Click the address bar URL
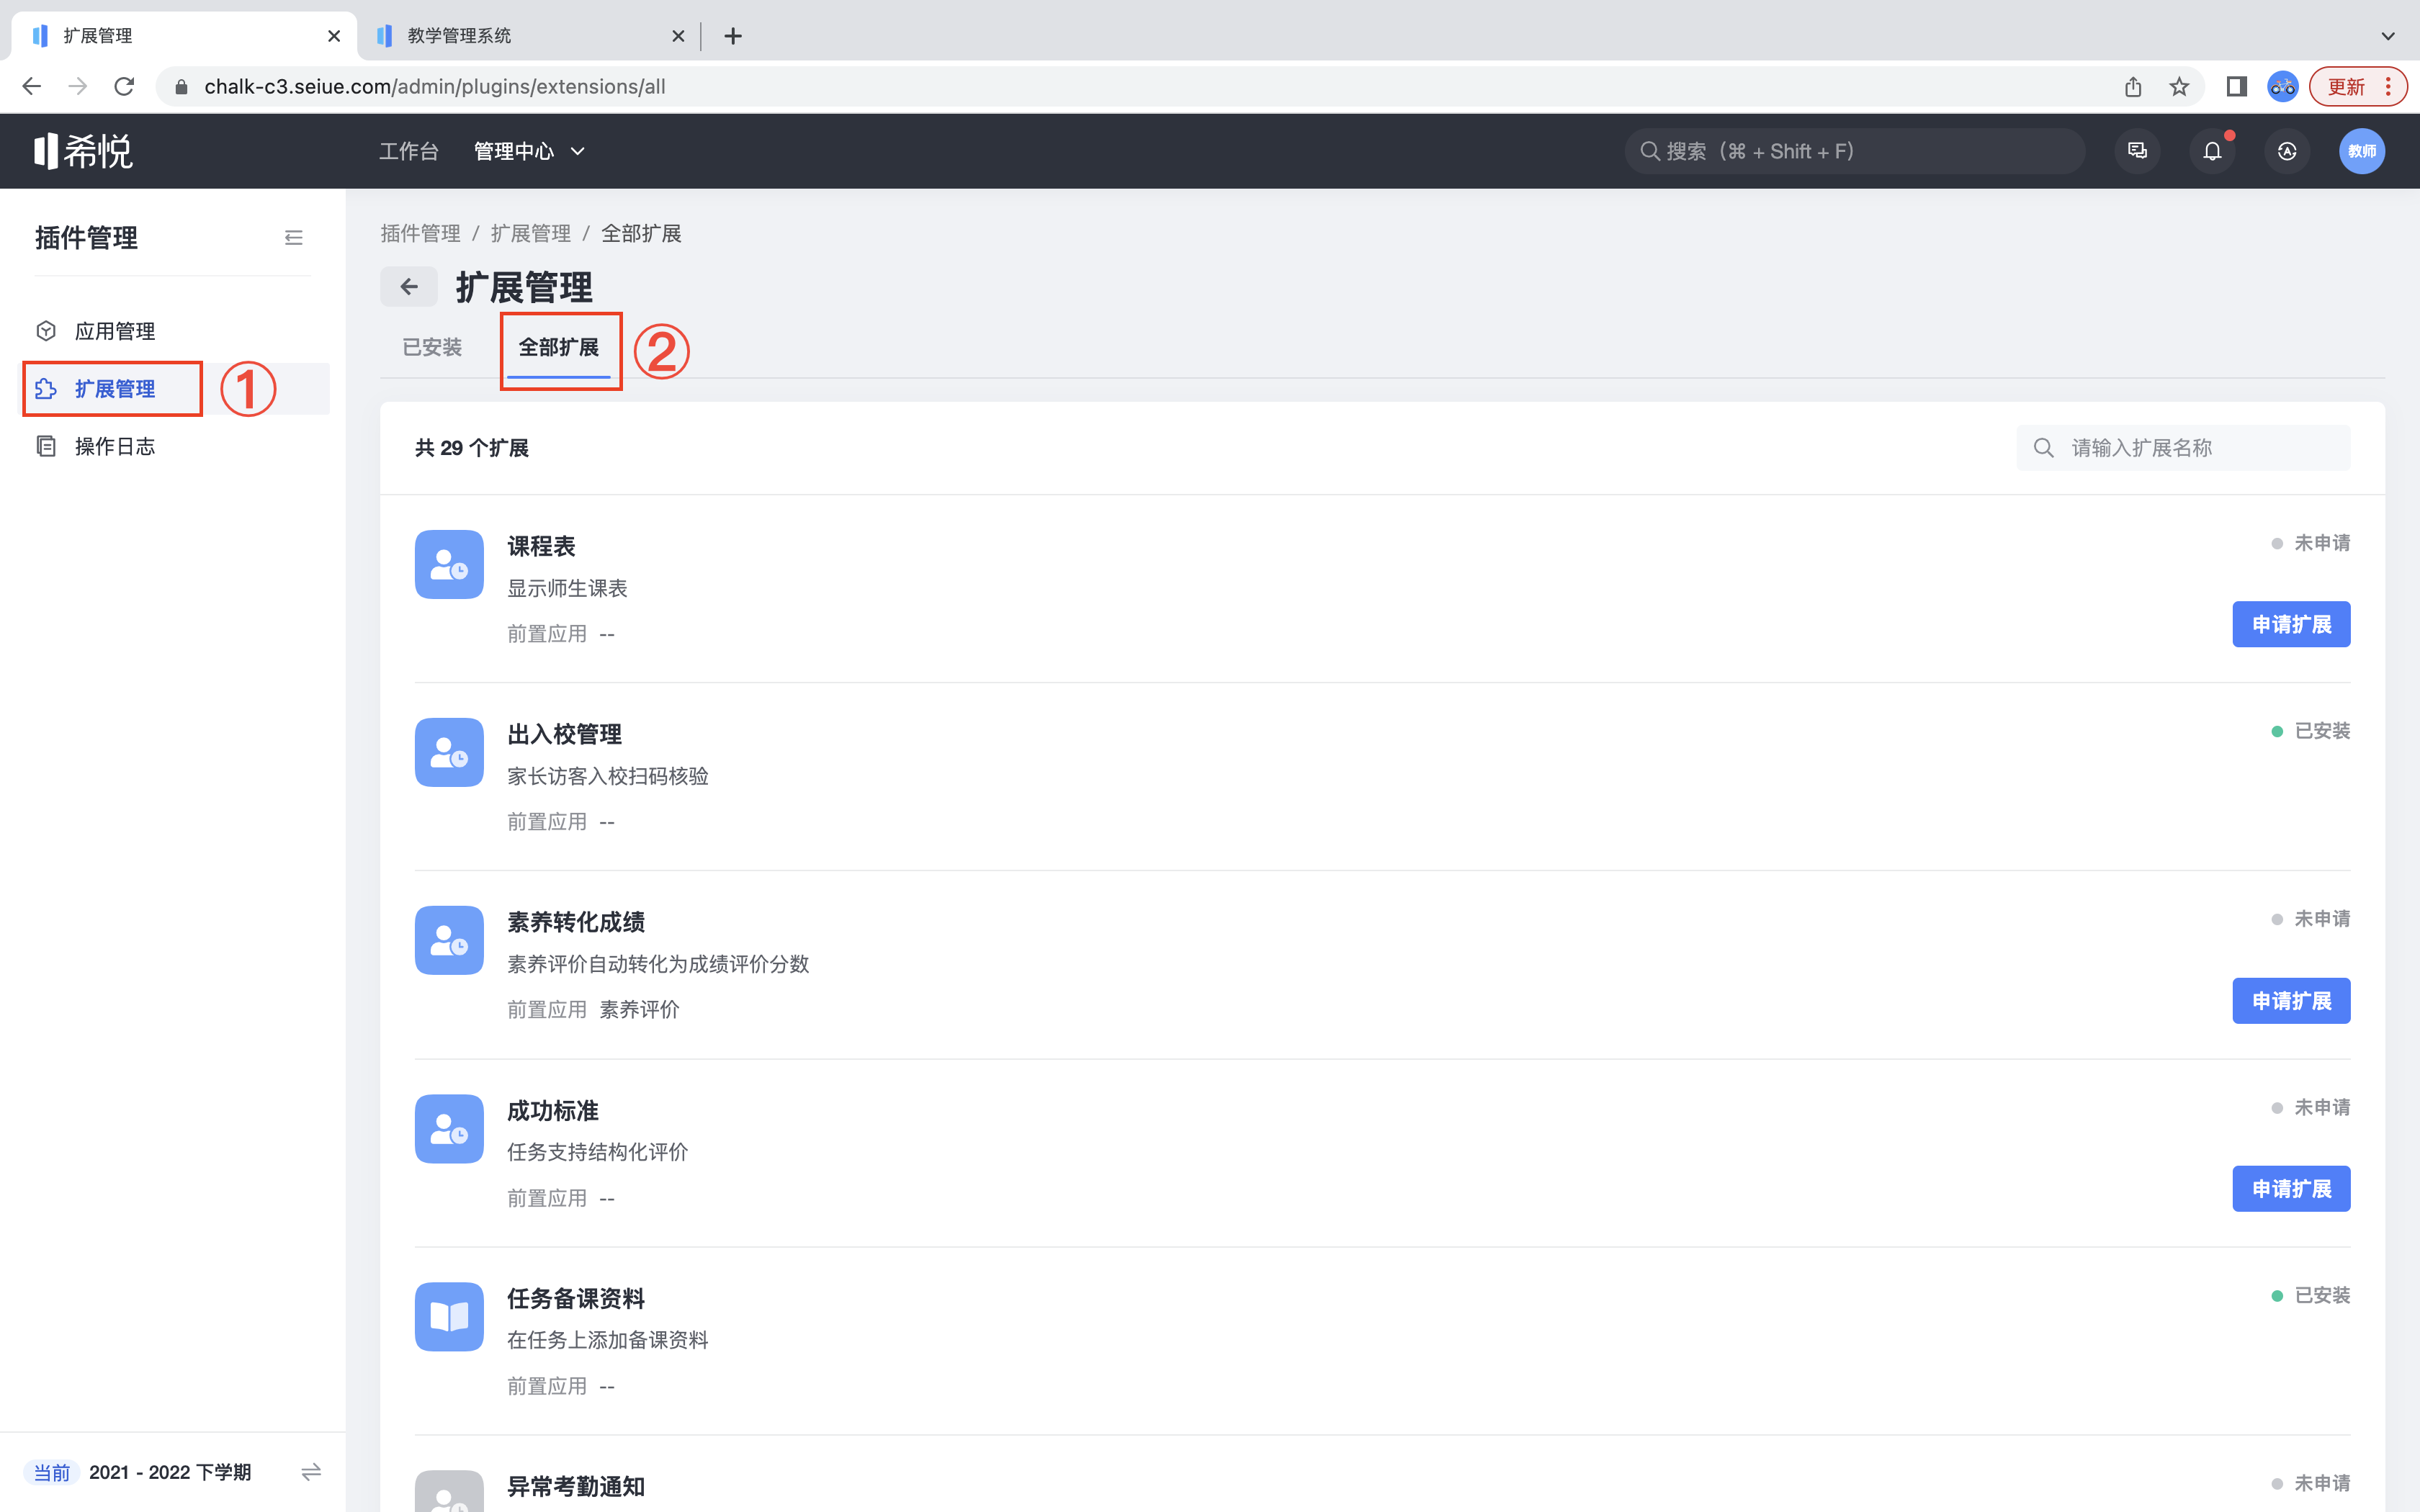Viewport: 2420px width, 1512px height. pyautogui.click(x=435, y=87)
